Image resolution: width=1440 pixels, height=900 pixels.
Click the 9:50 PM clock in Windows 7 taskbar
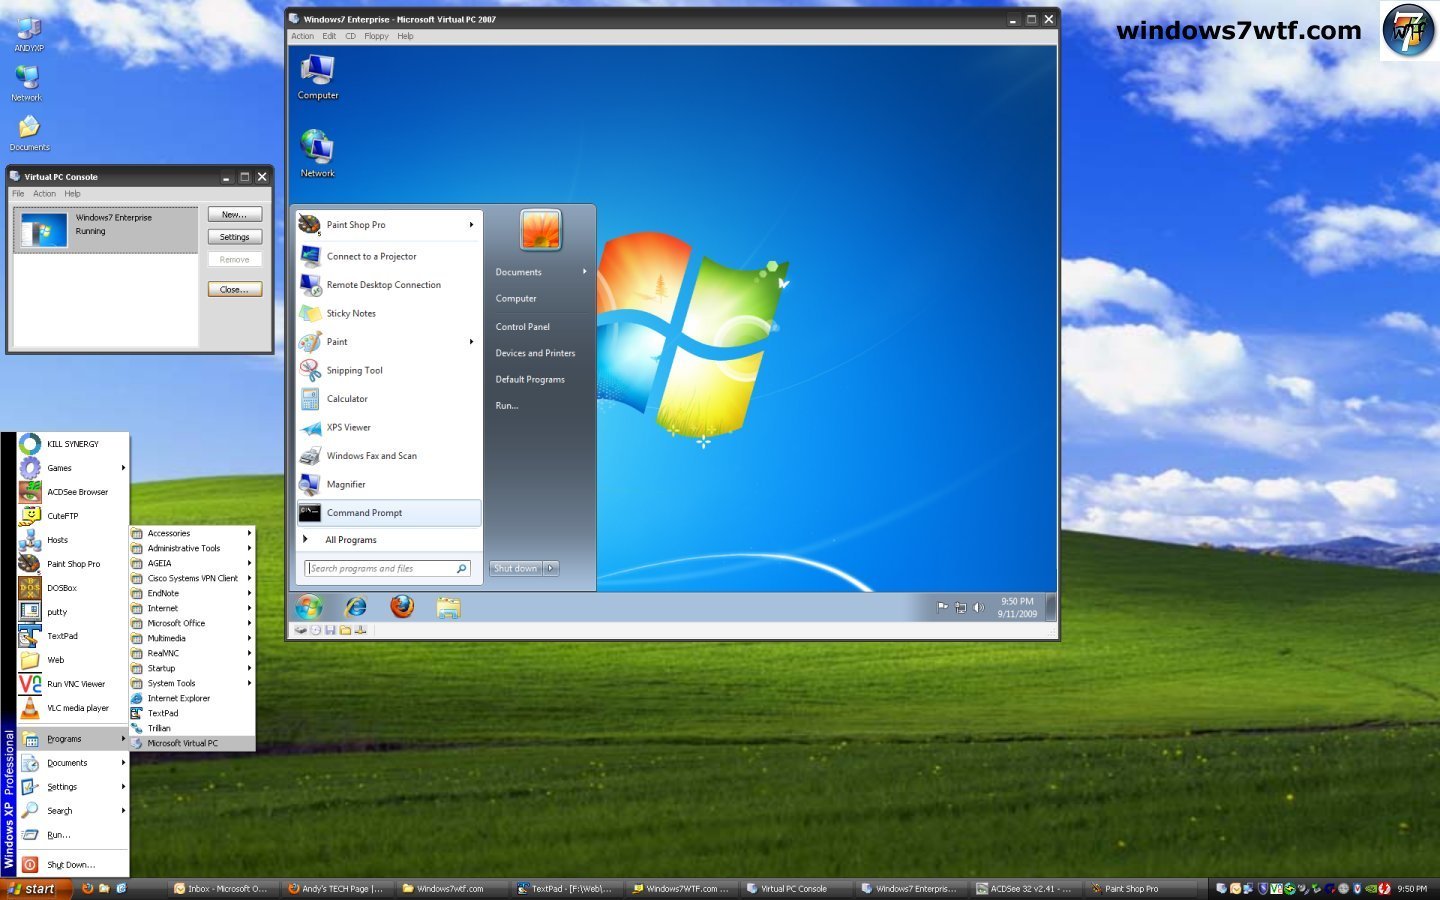click(x=1017, y=608)
